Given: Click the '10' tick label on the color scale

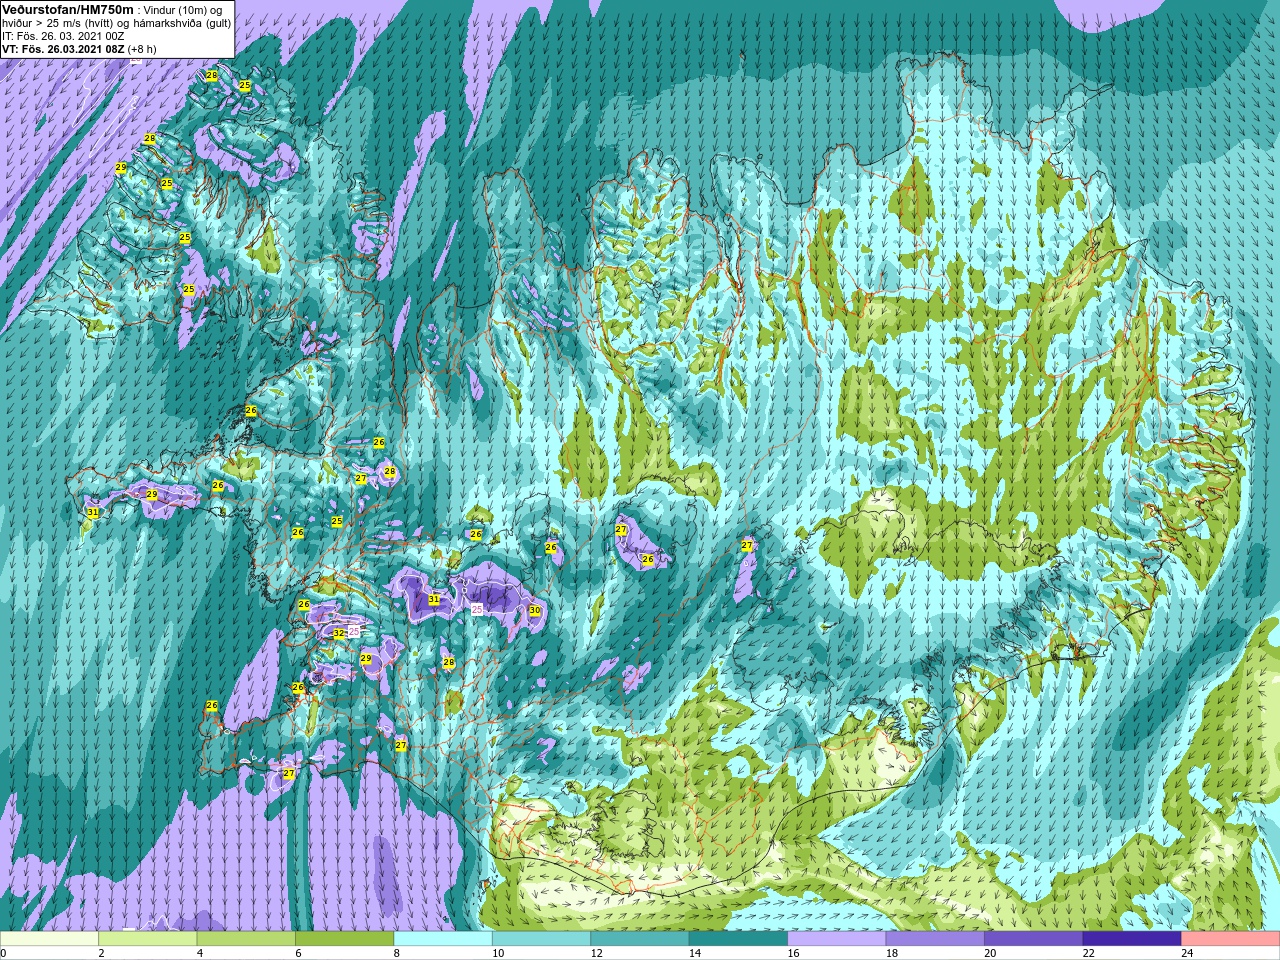Looking at the screenshot, I should [x=498, y=953].
